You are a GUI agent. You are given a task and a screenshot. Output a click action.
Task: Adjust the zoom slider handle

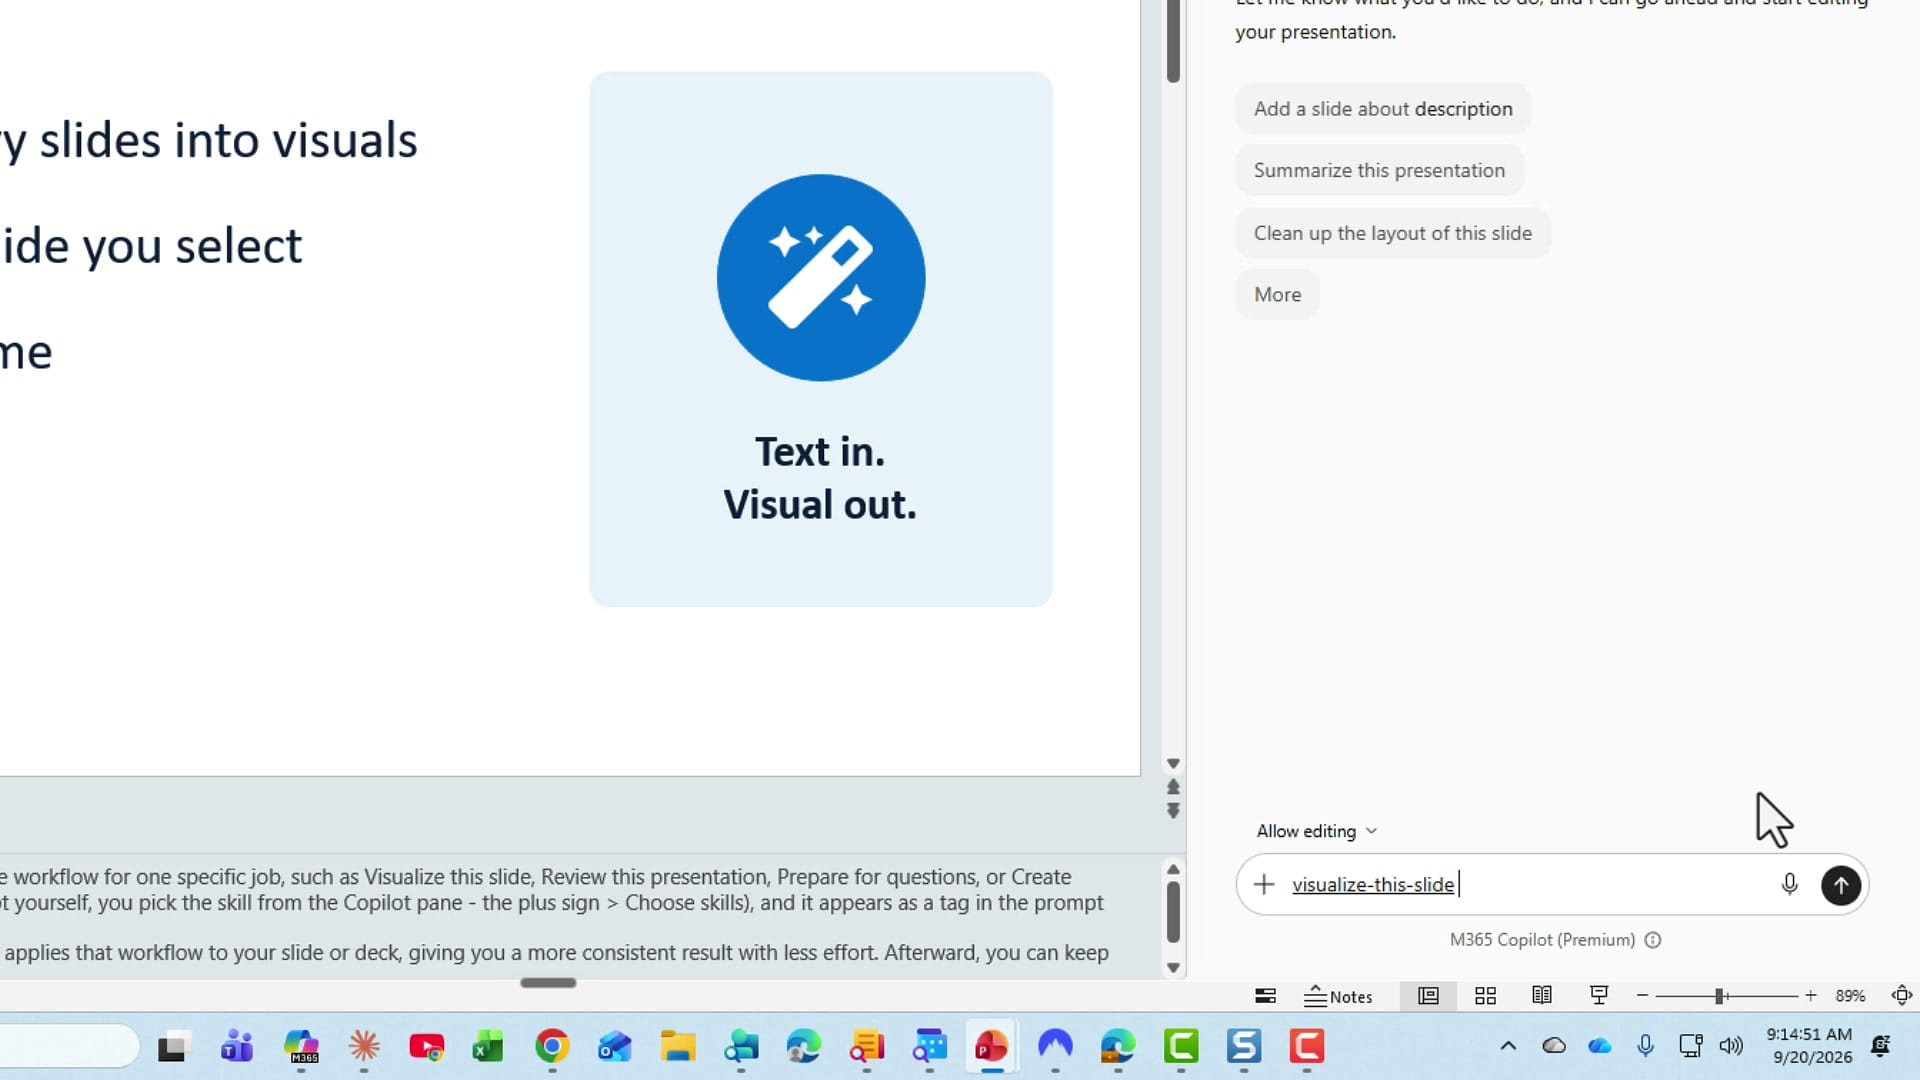tap(1719, 996)
